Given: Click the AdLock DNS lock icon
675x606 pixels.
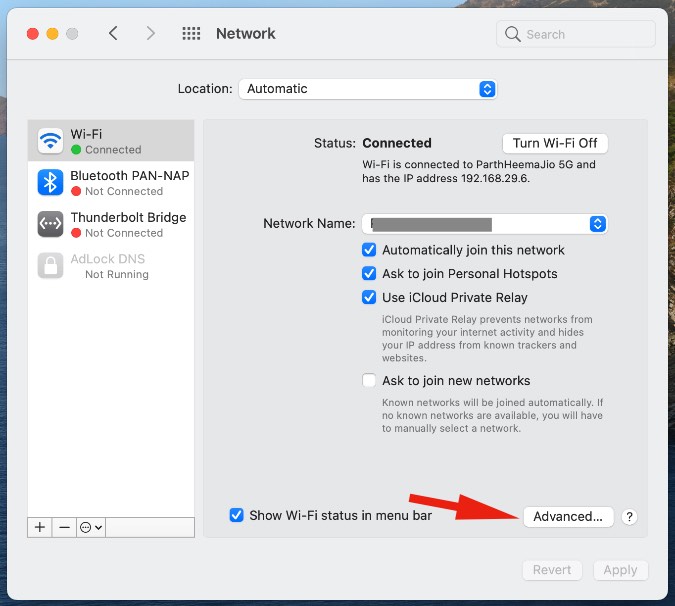Looking at the screenshot, I should coord(50,265).
